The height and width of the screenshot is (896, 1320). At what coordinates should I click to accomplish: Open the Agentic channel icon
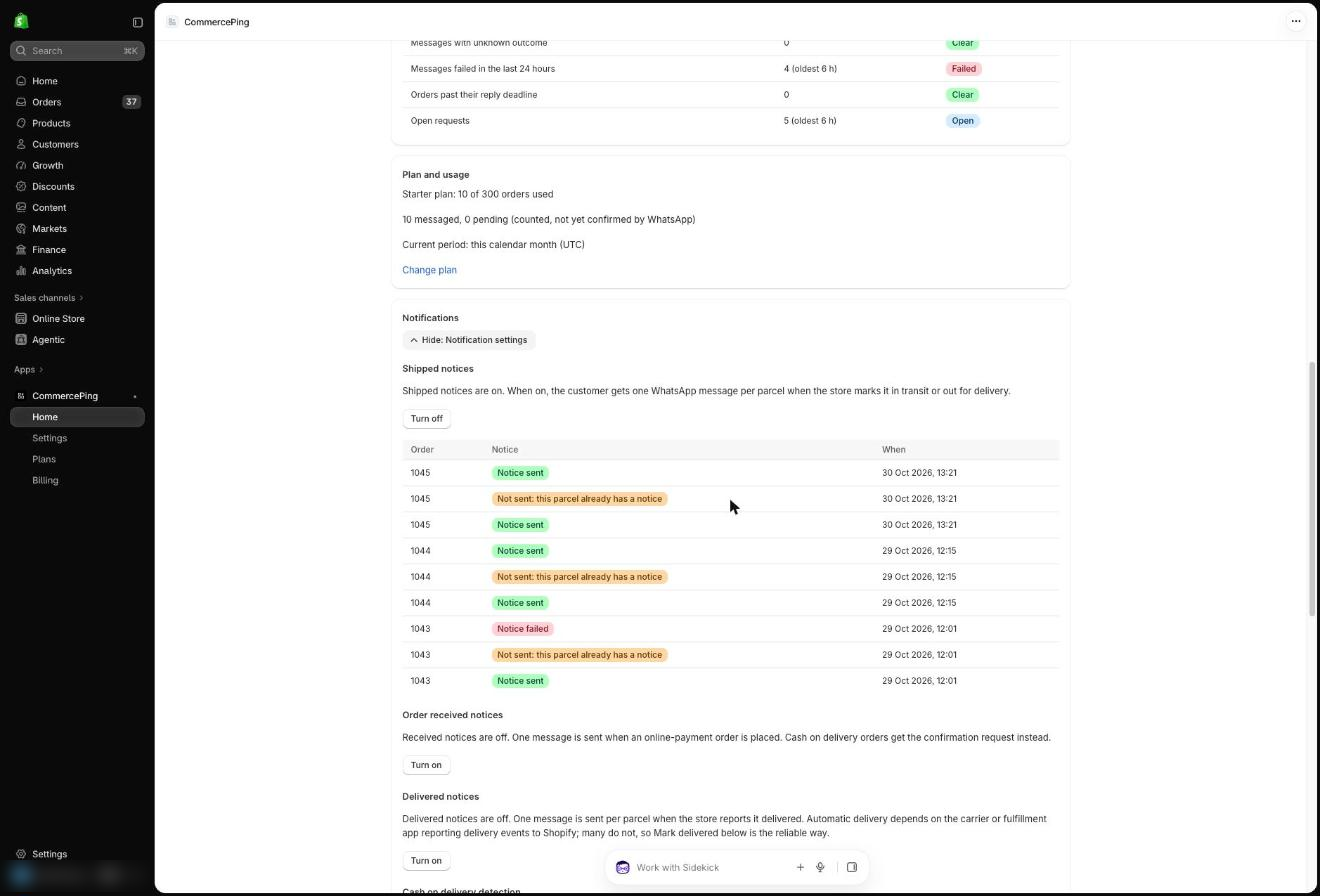(x=21, y=339)
